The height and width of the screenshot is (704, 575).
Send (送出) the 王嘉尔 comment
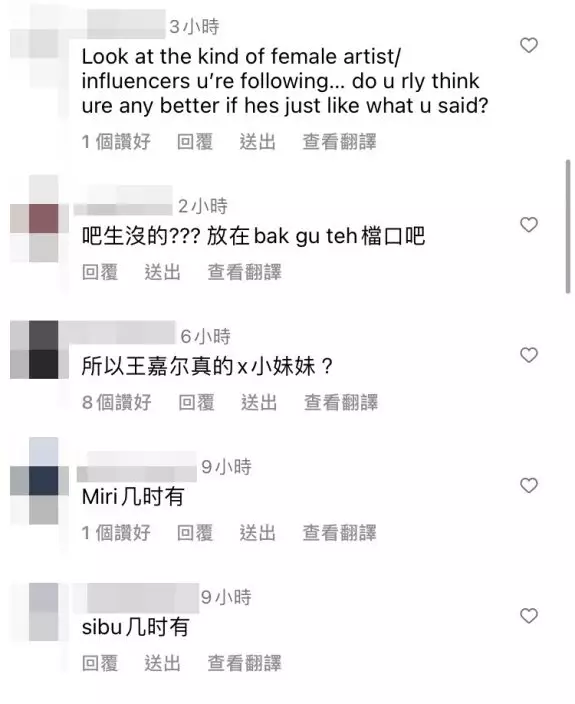click(x=259, y=402)
